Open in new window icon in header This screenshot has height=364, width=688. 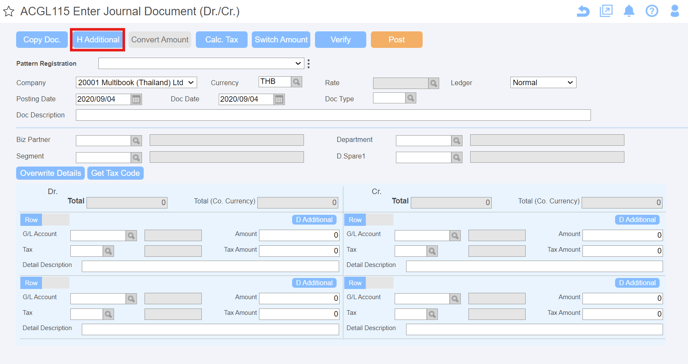[606, 11]
